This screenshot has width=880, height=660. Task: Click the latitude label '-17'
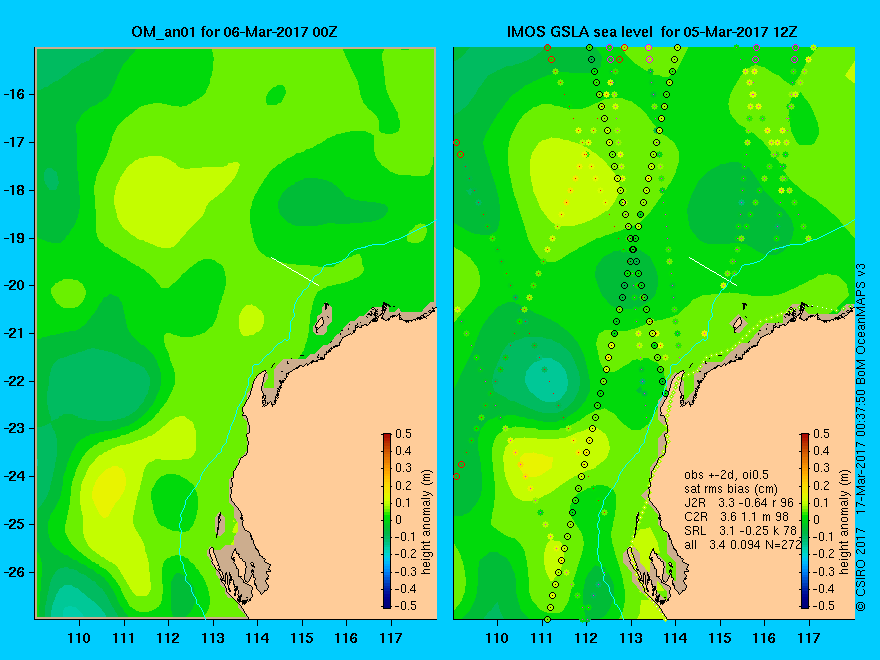point(12,142)
